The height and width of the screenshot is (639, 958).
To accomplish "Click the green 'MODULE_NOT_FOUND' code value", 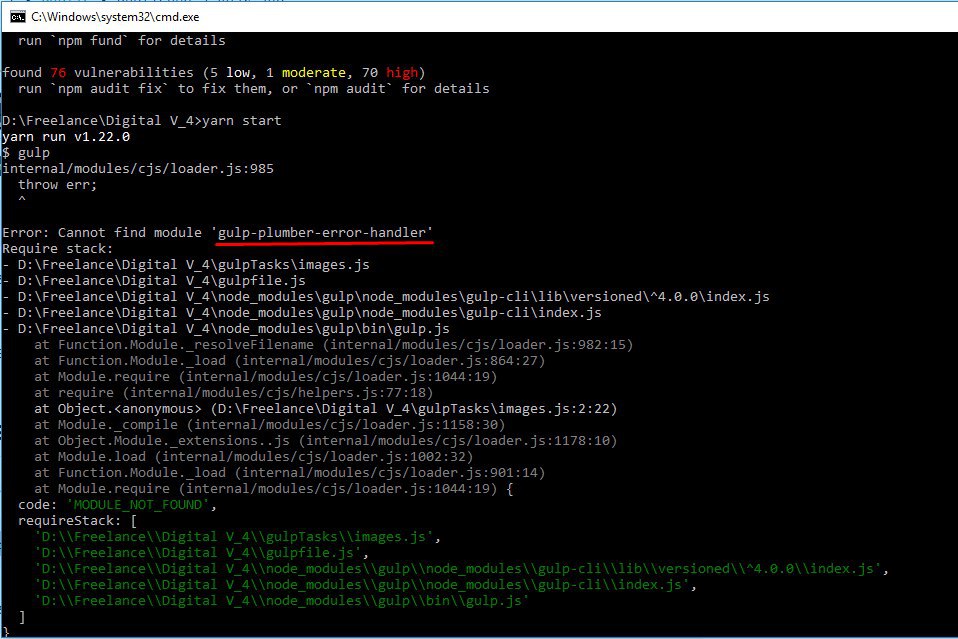I will (137, 505).
